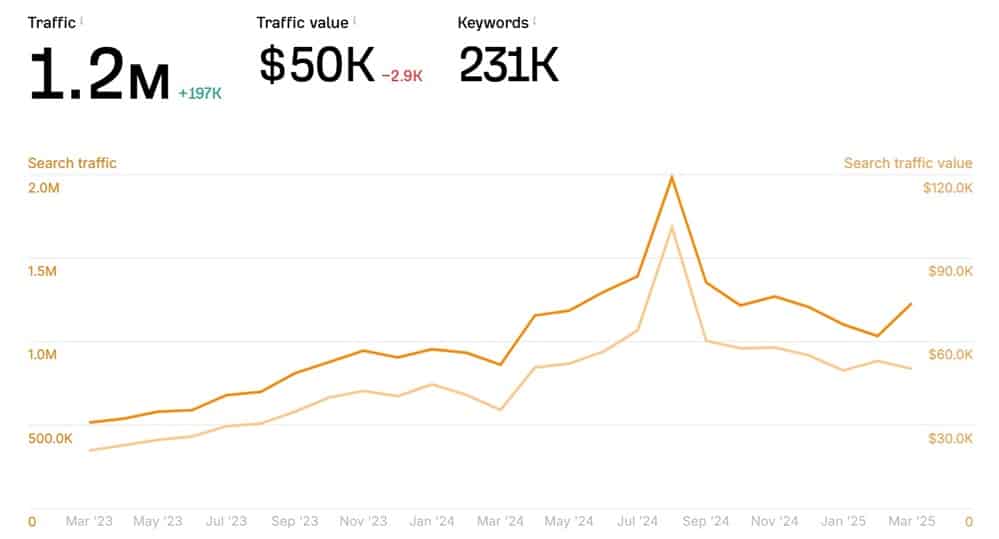Click the Sep '24 axis label
The image size is (999, 539).
point(705,521)
